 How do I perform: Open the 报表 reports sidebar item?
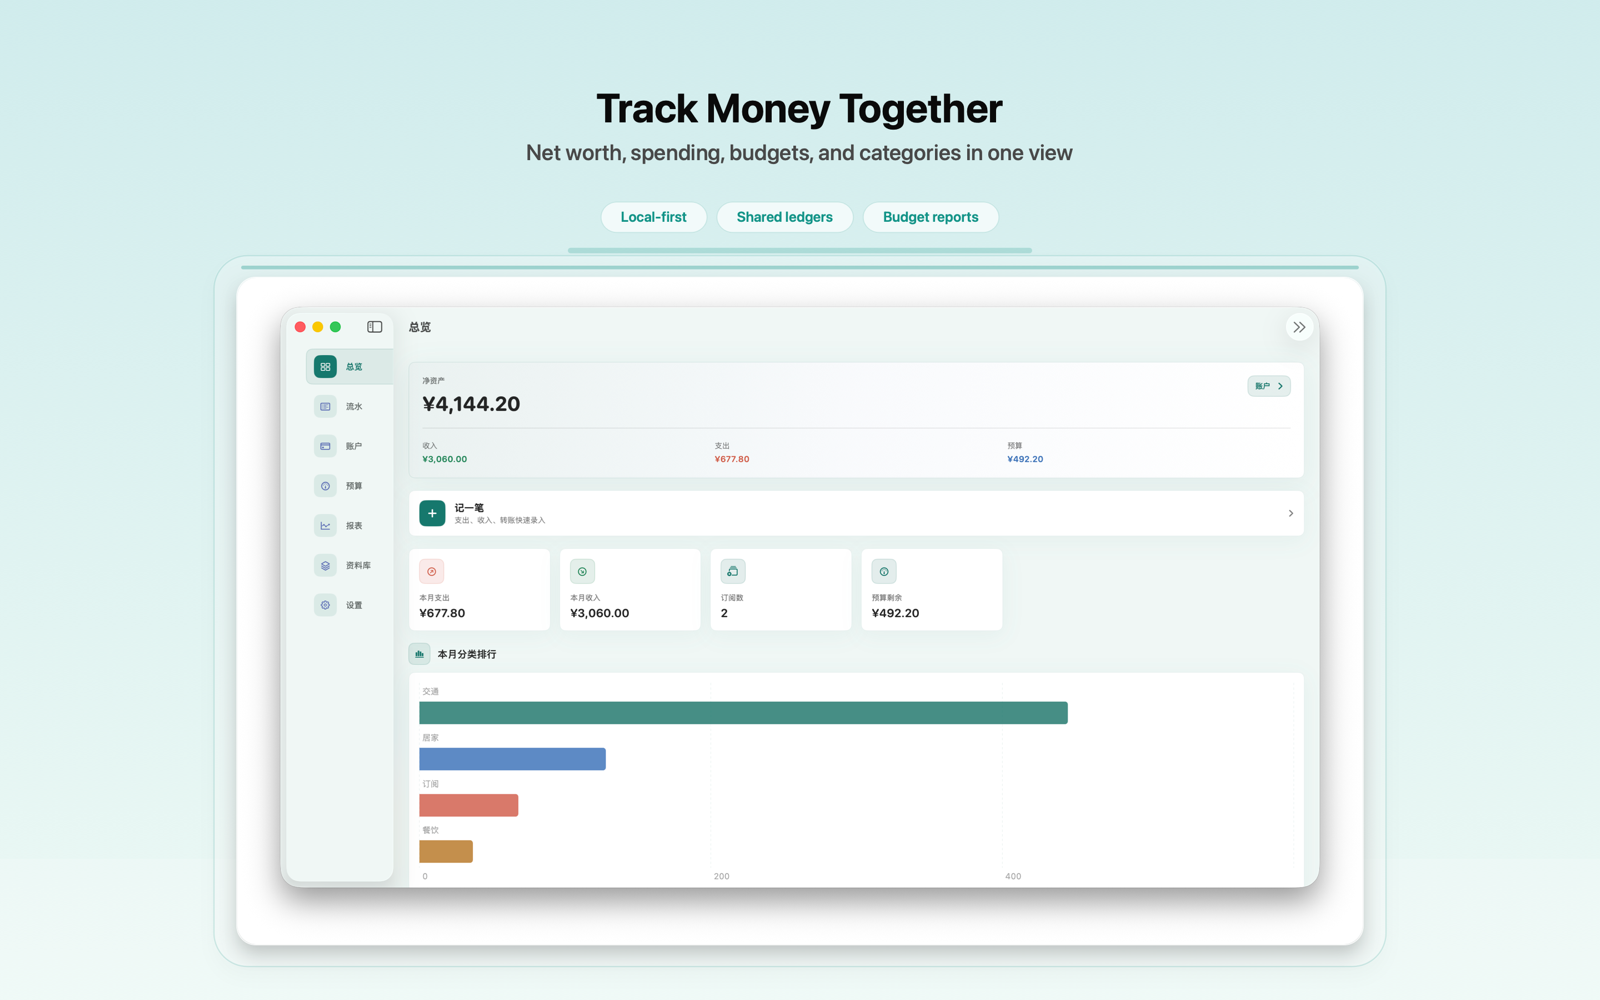(x=349, y=525)
